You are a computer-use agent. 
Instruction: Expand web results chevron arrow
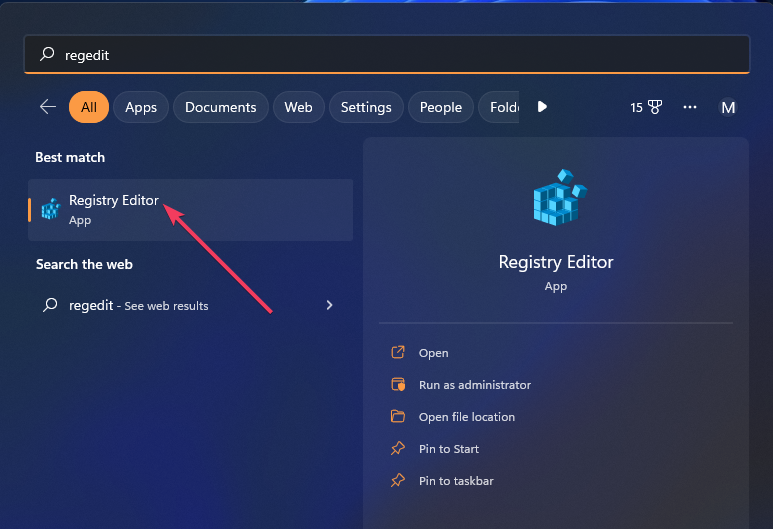pos(329,305)
